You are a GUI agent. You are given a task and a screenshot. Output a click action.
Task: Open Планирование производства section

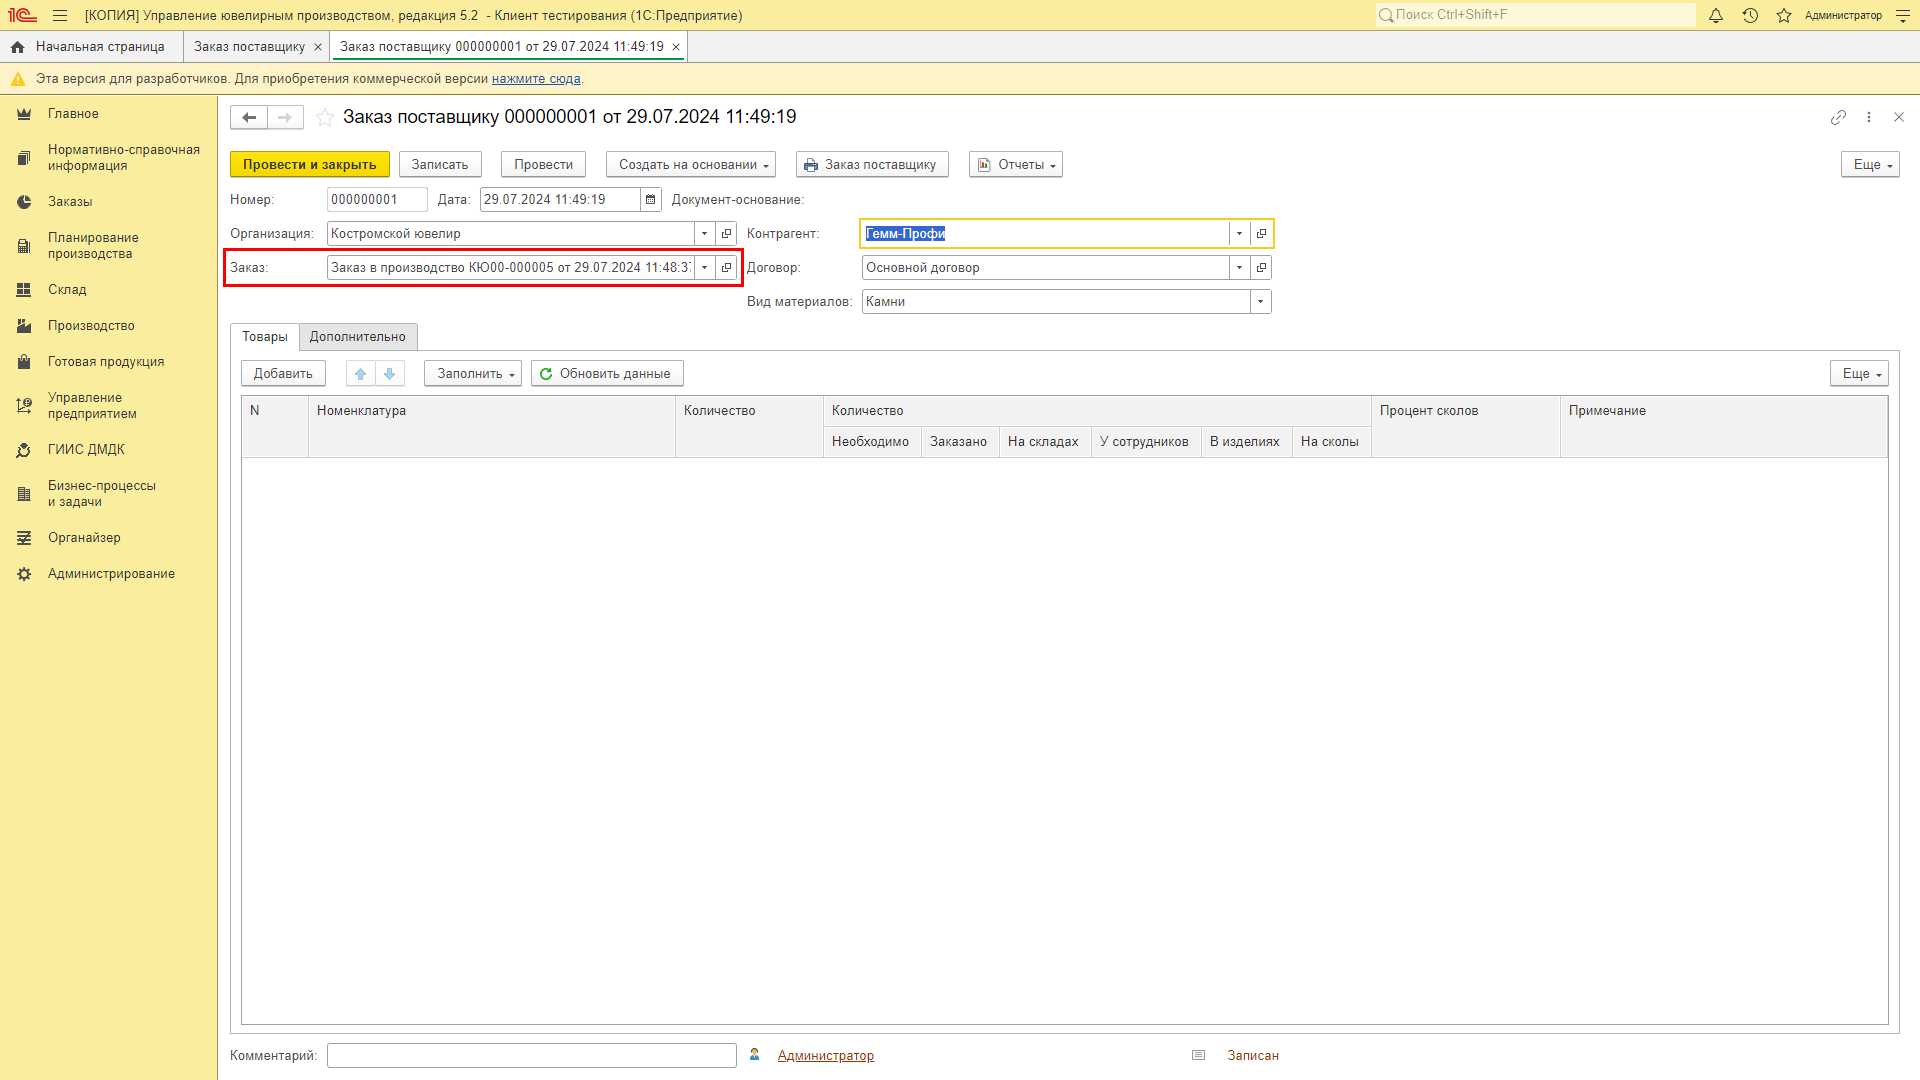click(x=93, y=246)
